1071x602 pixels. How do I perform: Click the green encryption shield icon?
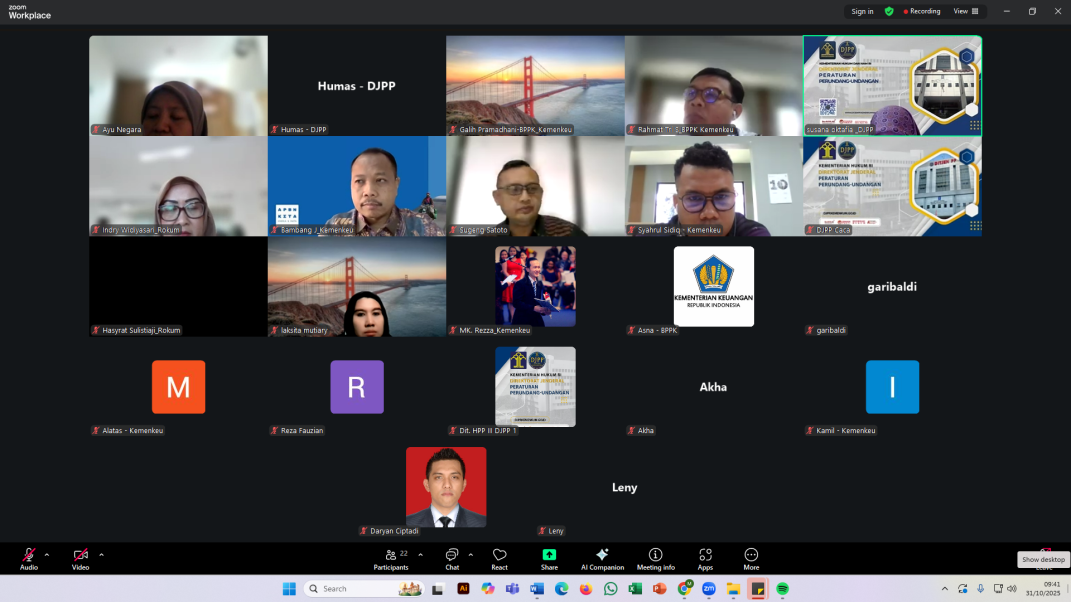coord(889,12)
